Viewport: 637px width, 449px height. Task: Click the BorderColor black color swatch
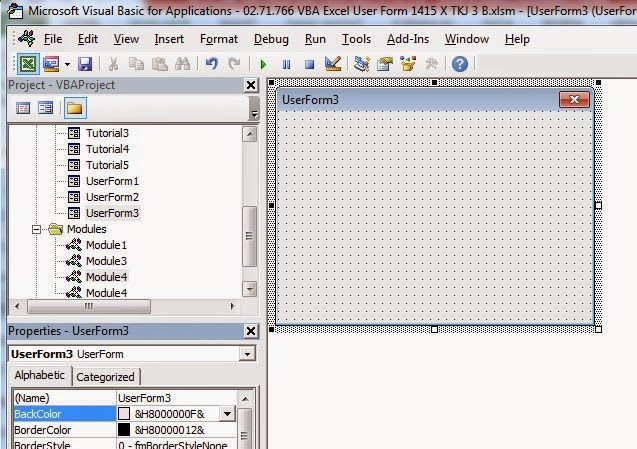click(124, 429)
